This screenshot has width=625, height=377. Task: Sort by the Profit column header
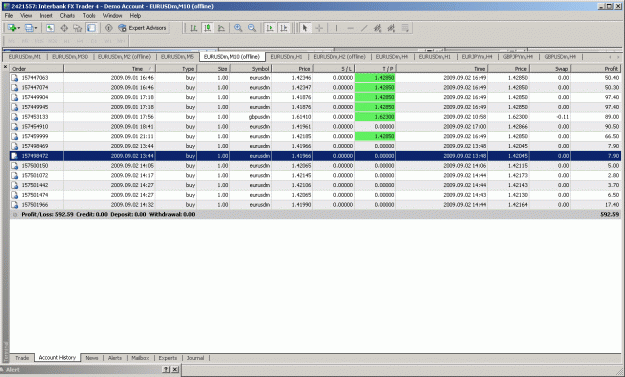(x=596, y=69)
